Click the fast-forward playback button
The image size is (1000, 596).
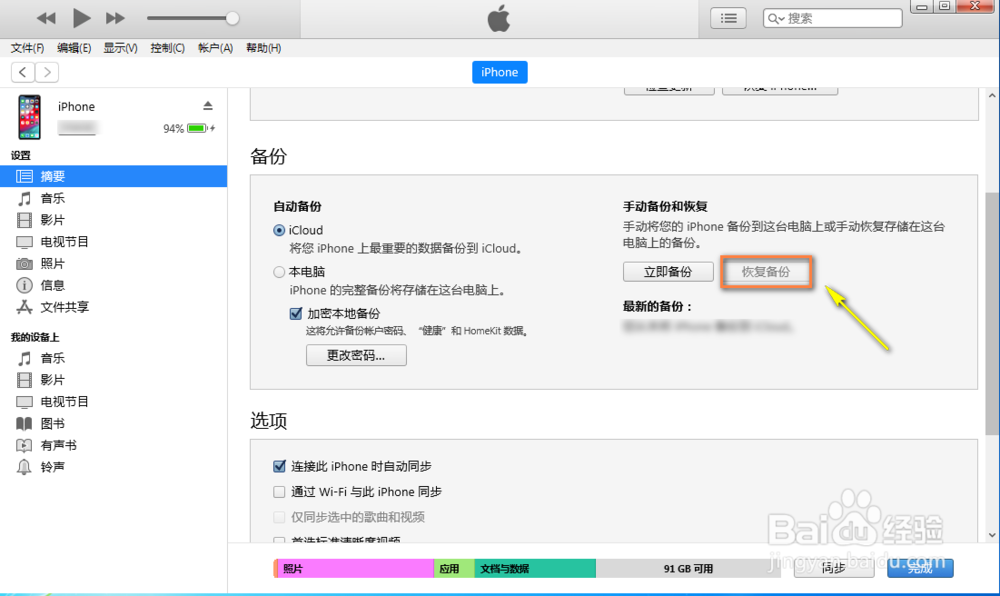click(x=115, y=18)
